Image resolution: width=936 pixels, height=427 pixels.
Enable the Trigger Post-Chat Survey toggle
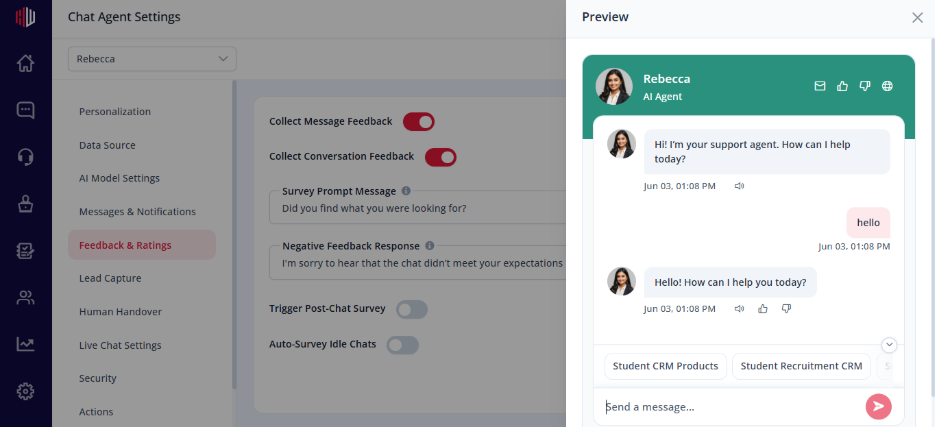coord(412,309)
